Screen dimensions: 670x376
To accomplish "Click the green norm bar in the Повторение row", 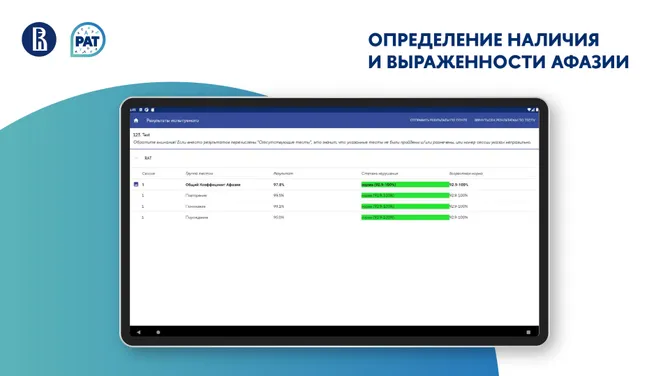I will click(x=405, y=195).
